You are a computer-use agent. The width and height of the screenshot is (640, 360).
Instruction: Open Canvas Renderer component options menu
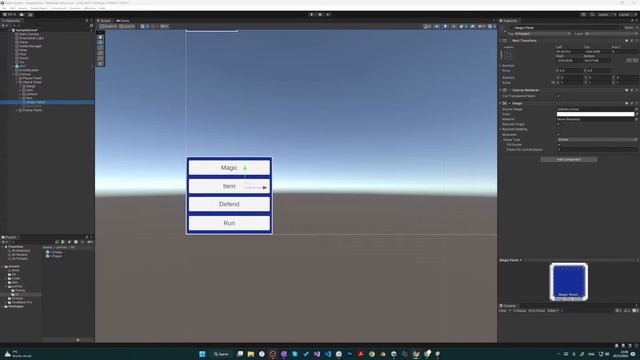[636, 90]
